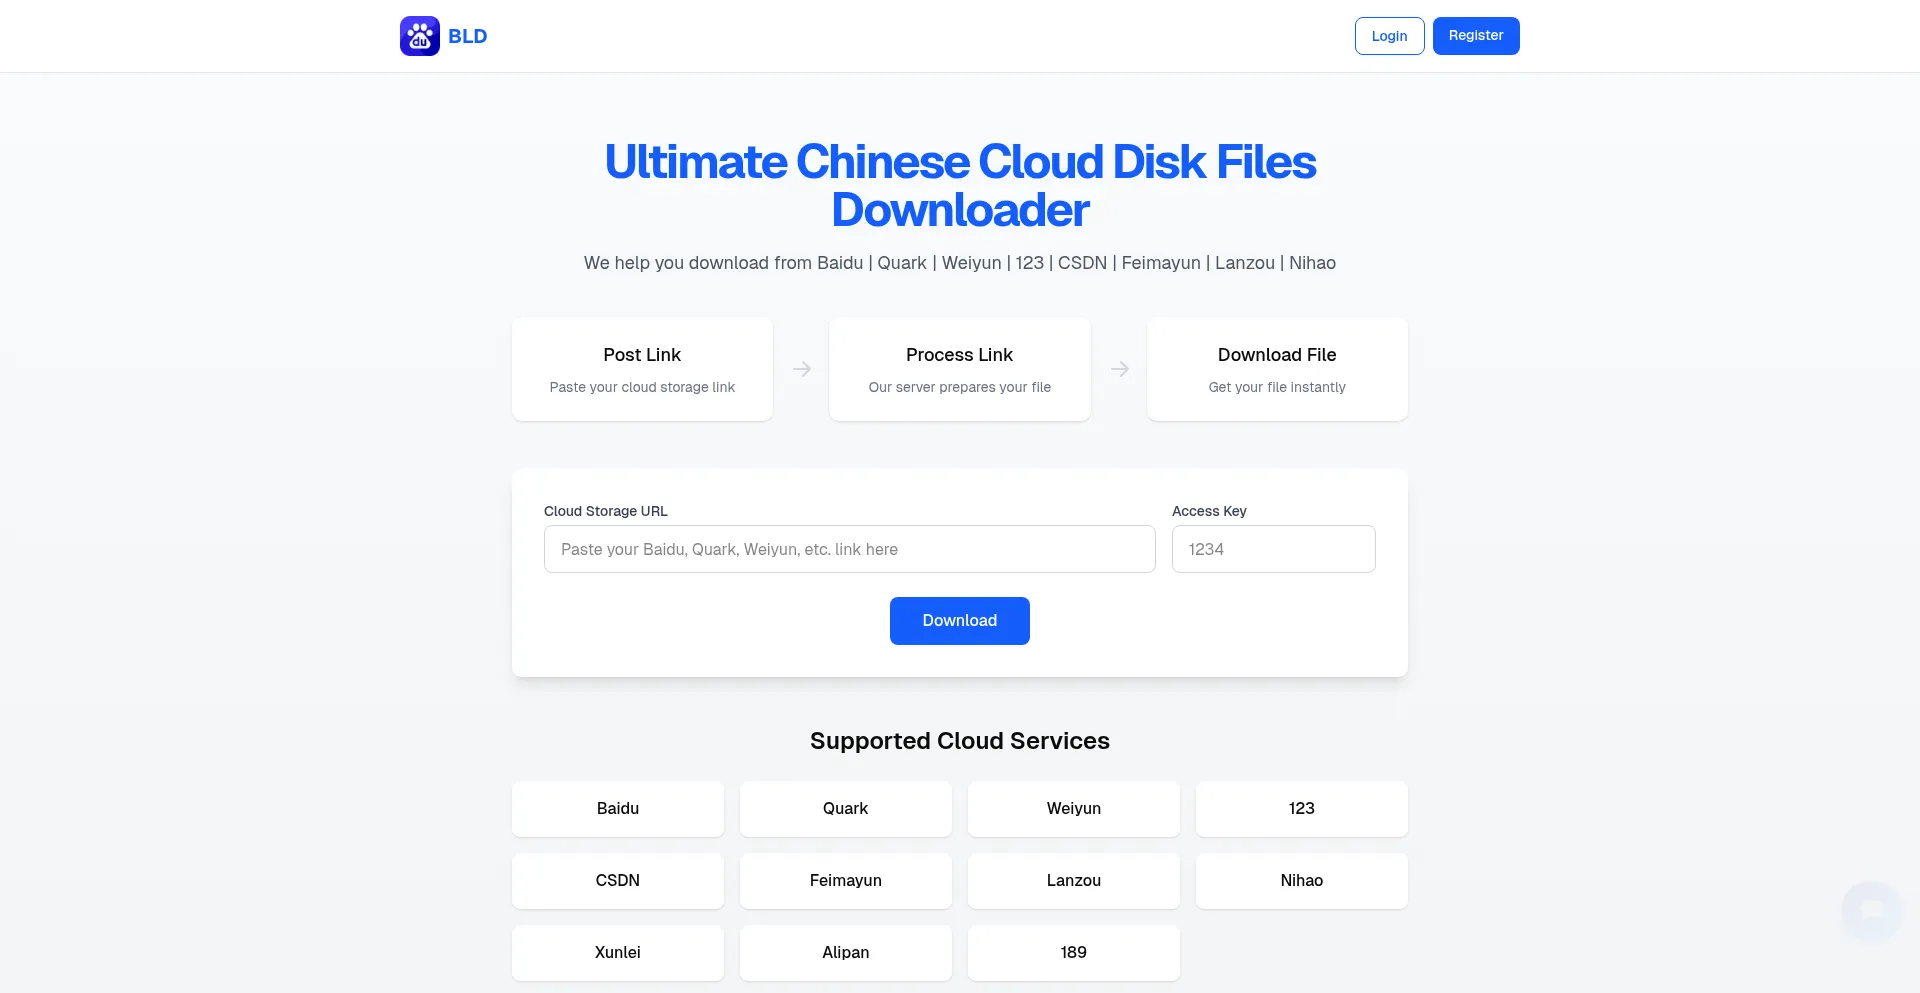Select the Quark service card
This screenshot has width=1920, height=993.
pyautogui.click(x=845, y=809)
